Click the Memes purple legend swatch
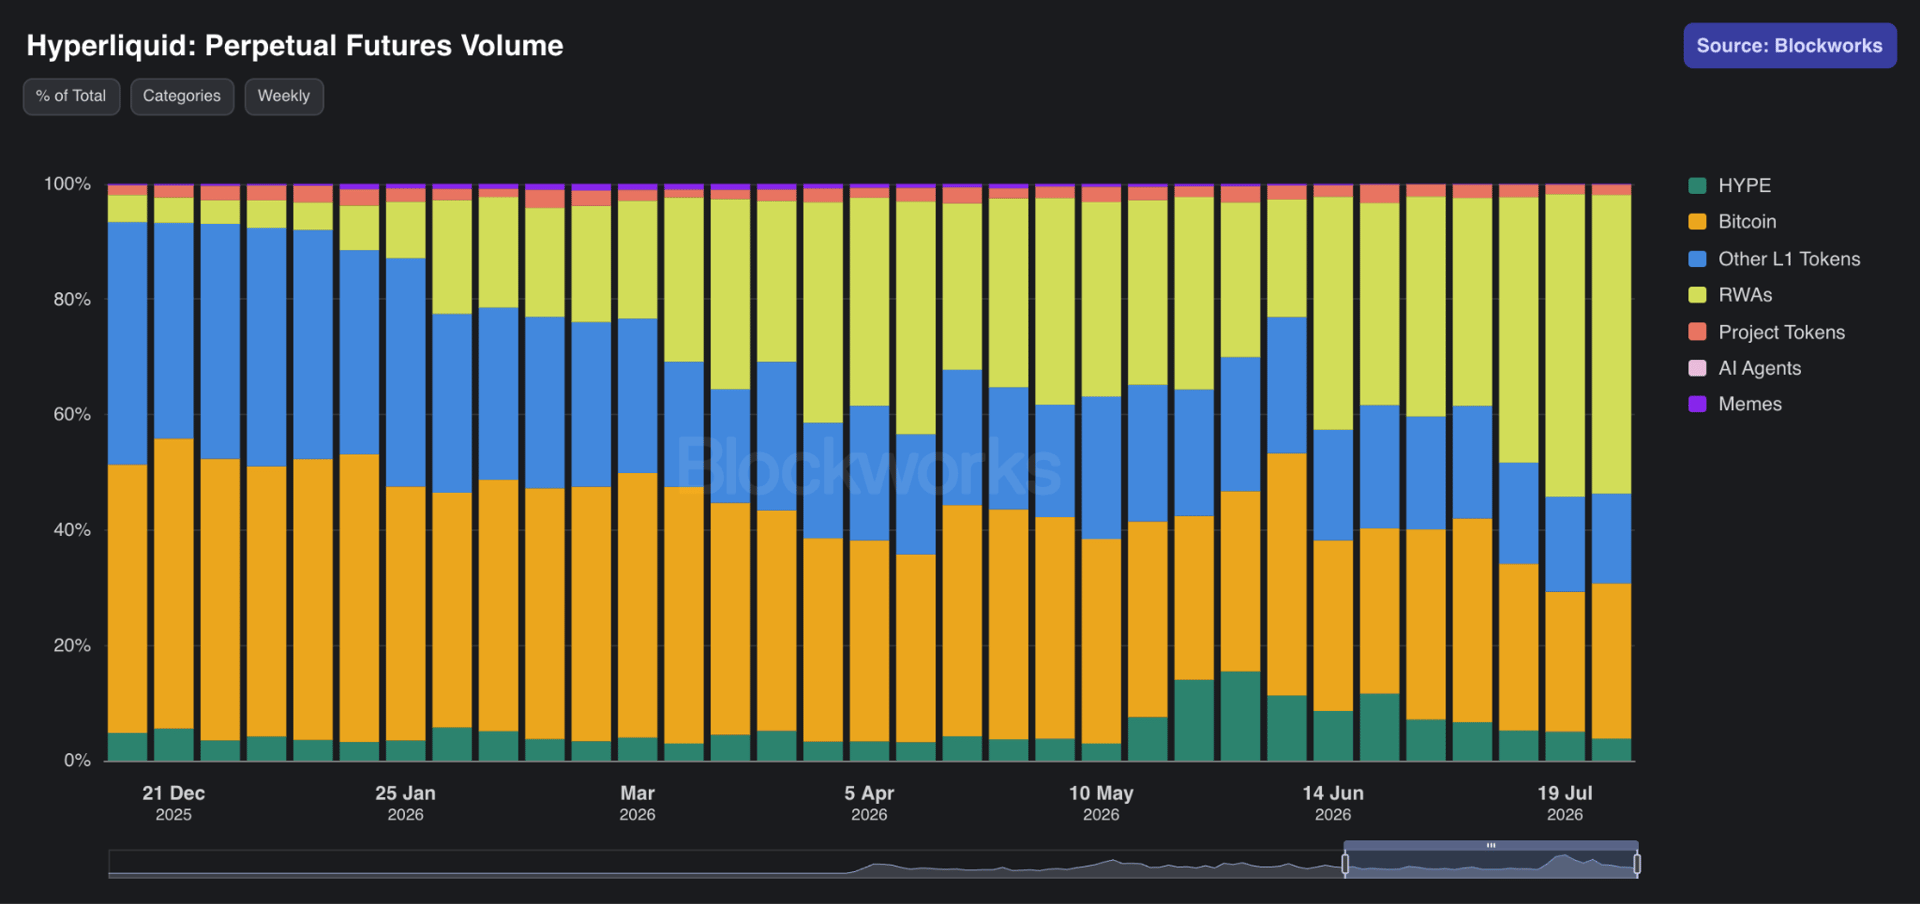 [x=1697, y=403]
